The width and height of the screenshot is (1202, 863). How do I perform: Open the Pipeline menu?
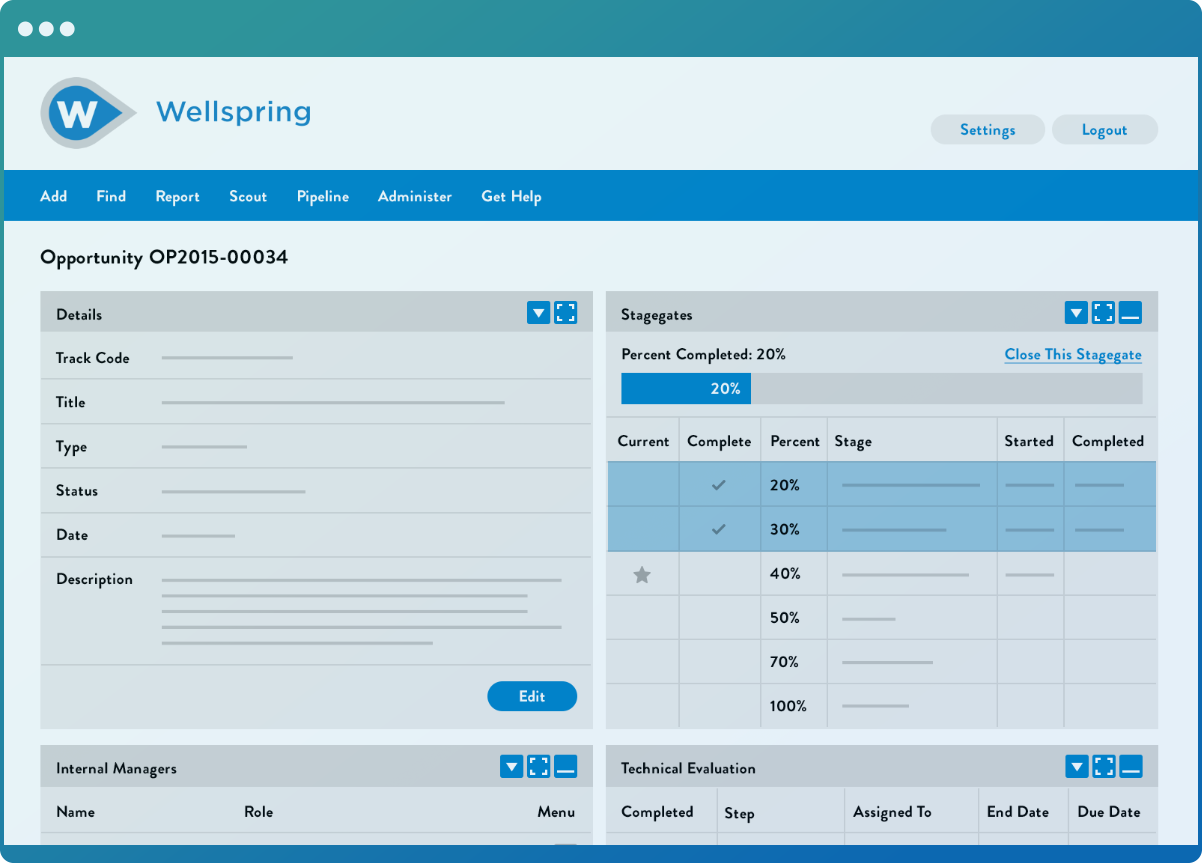tap(323, 197)
